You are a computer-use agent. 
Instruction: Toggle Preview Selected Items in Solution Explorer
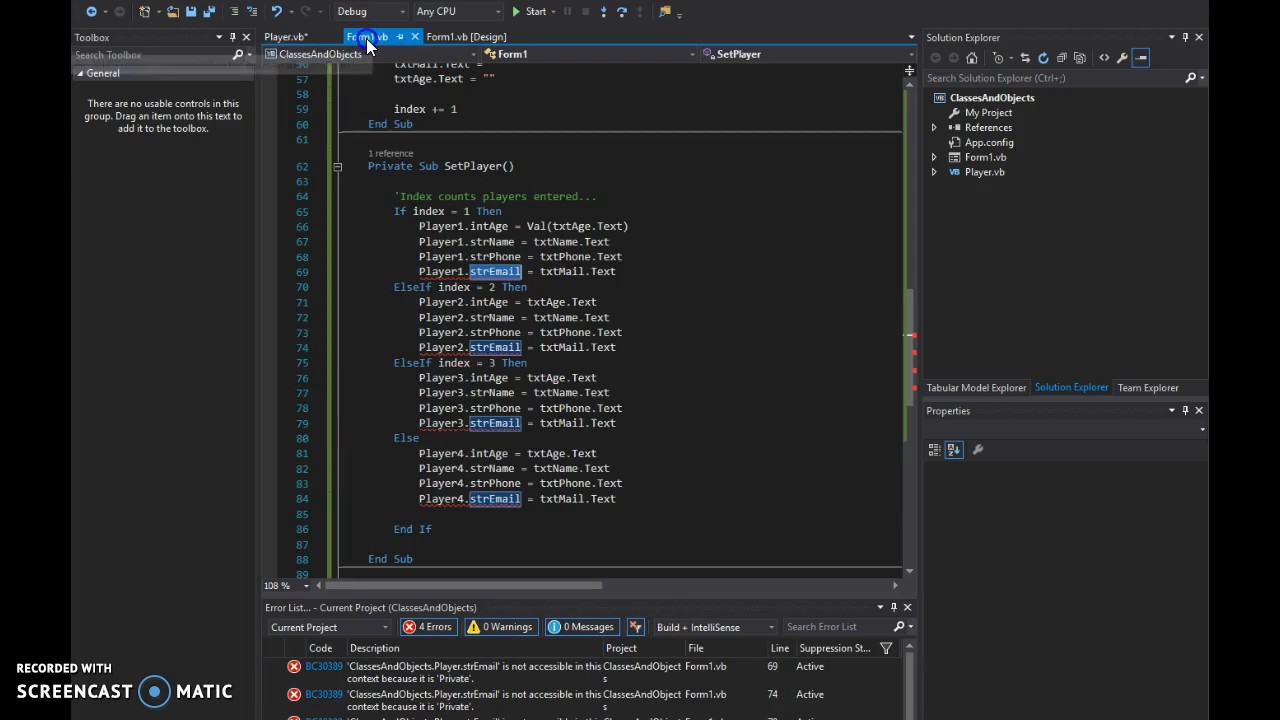click(x=1141, y=58)
